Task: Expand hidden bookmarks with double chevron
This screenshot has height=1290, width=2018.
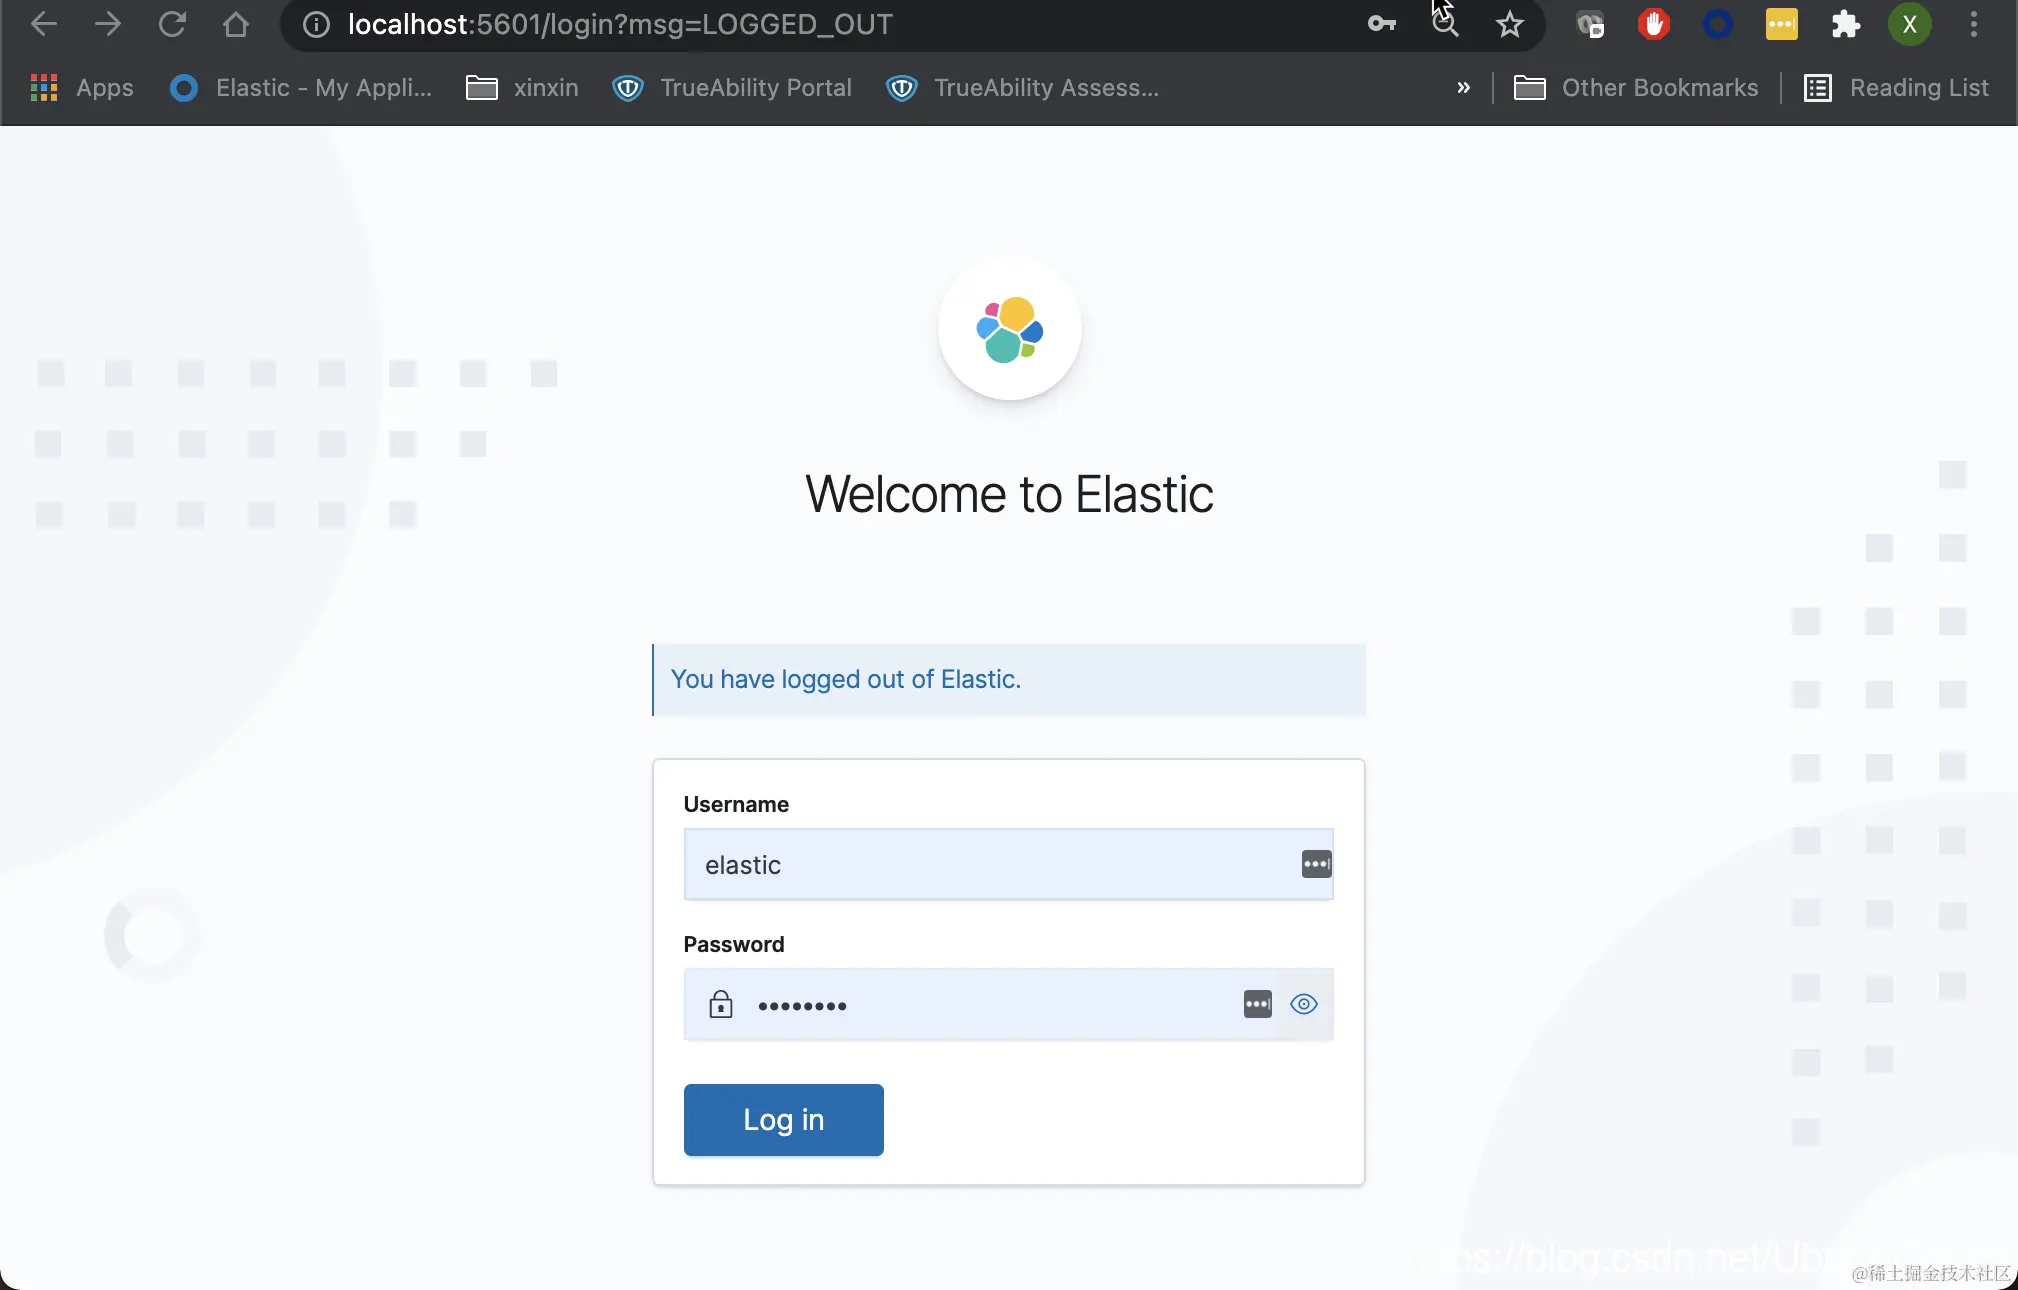Action: coord(1463,88)
